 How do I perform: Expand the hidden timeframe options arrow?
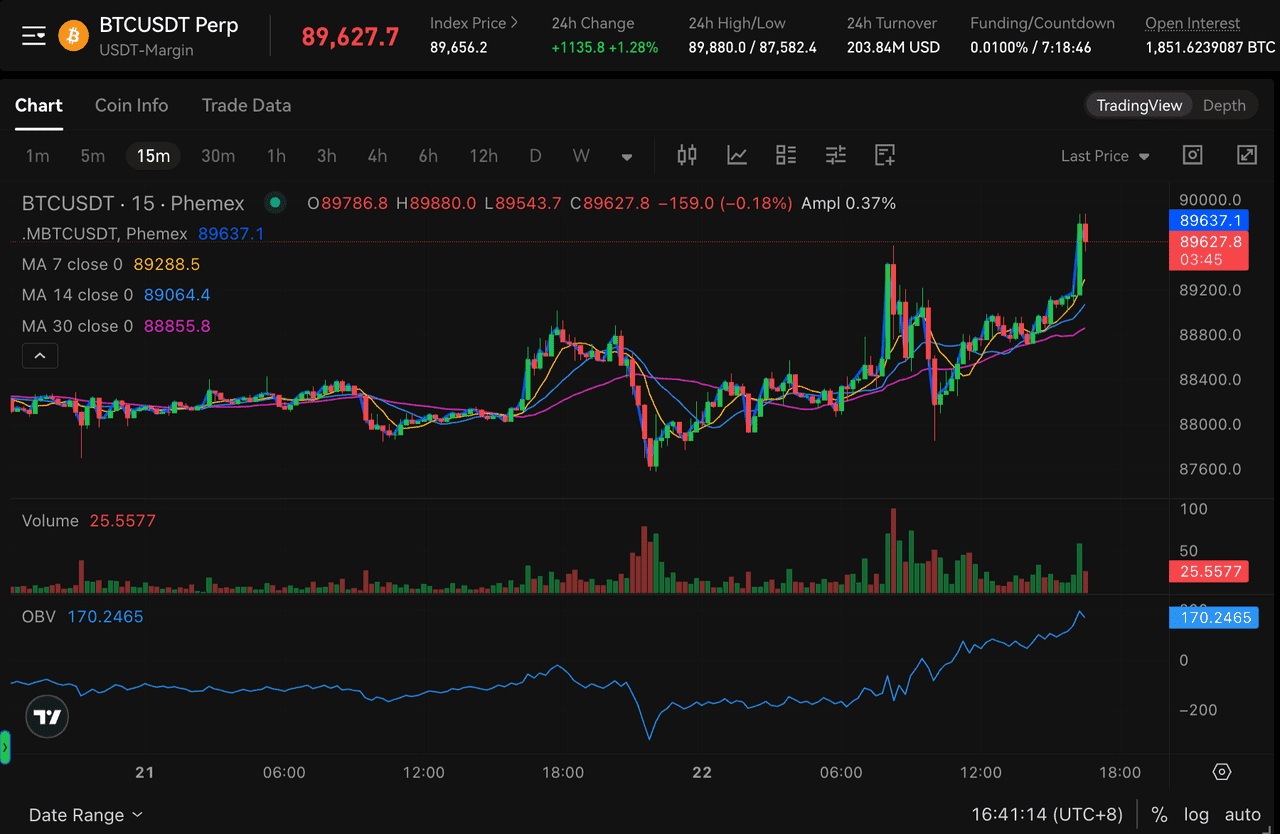pyautogui.click(x=627, y=156)
